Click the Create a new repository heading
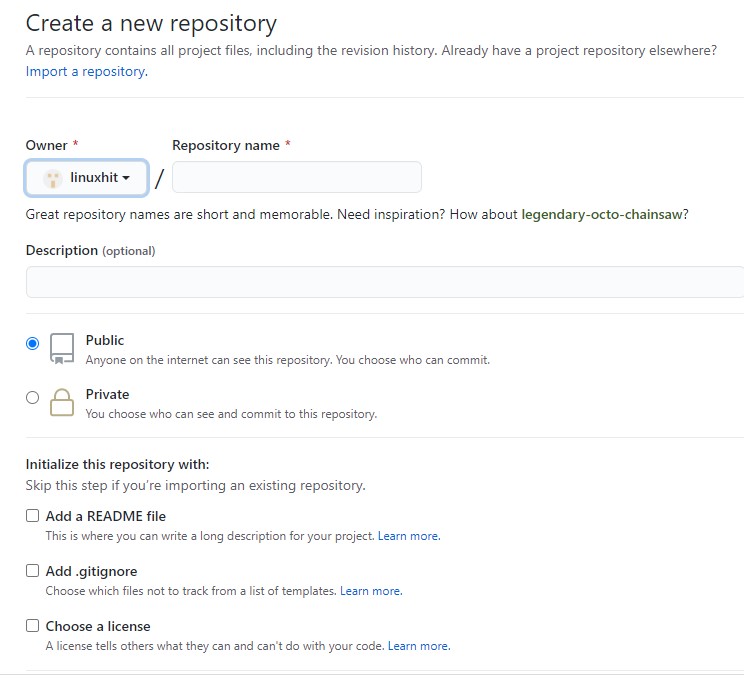The image size is (744, 679). 151,24
